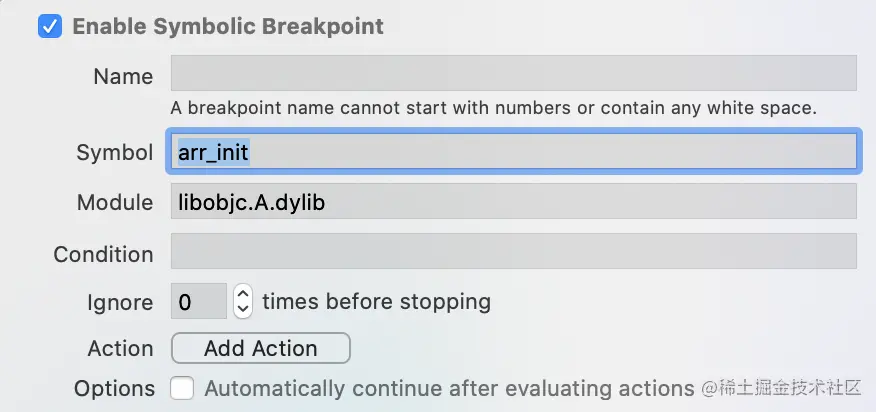
Task: Click the Condition label
Action: pyautogui.click(x=103, y=254)
